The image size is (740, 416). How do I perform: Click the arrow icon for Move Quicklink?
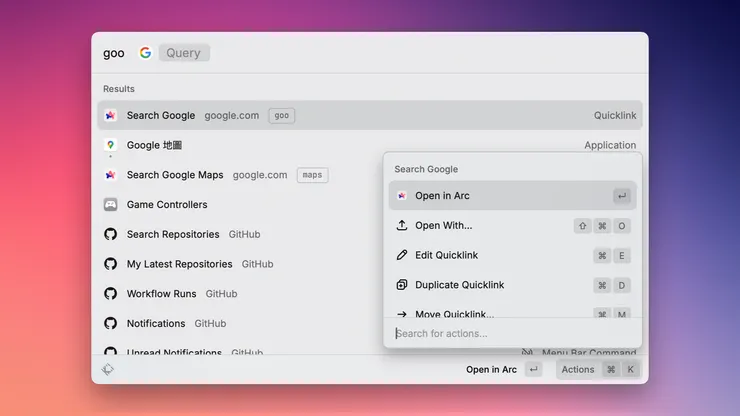coord(402,314)
